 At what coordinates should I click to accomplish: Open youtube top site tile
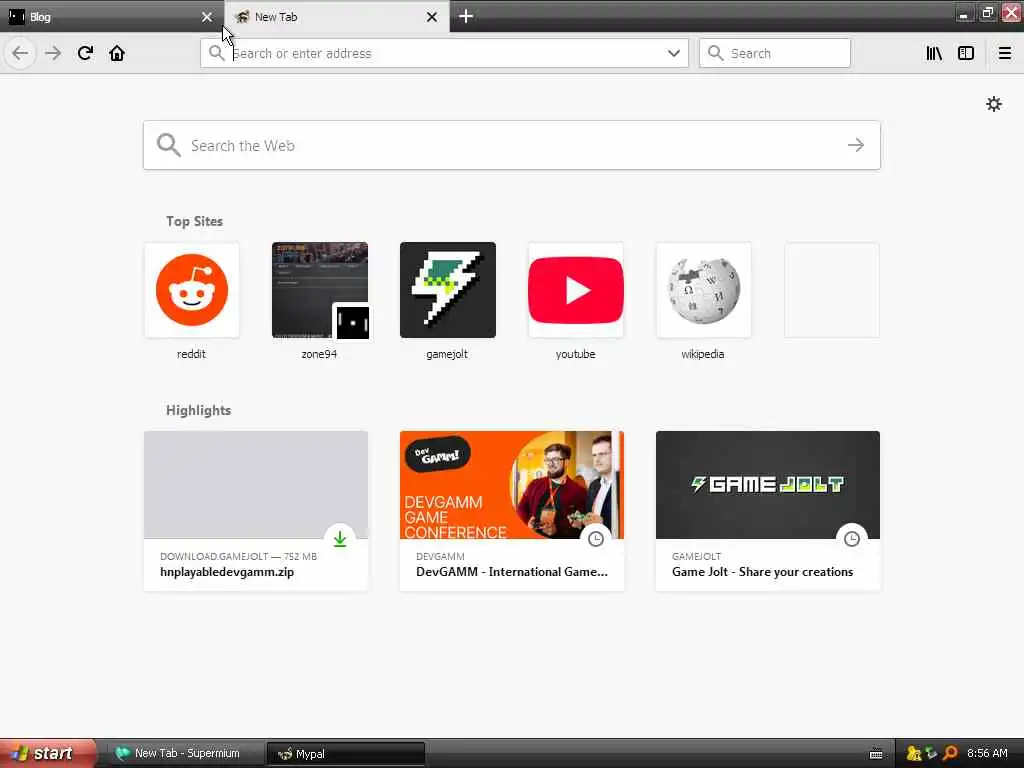pyautogui.click(x=576, y=290)
